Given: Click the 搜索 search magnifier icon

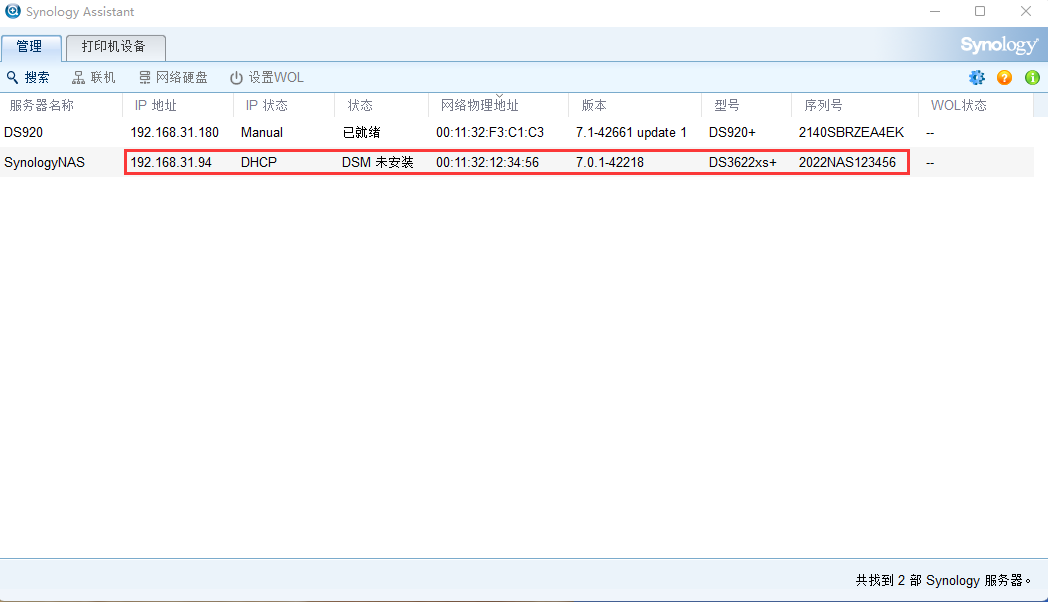Looking at the screenshot, I should point(13,78).
